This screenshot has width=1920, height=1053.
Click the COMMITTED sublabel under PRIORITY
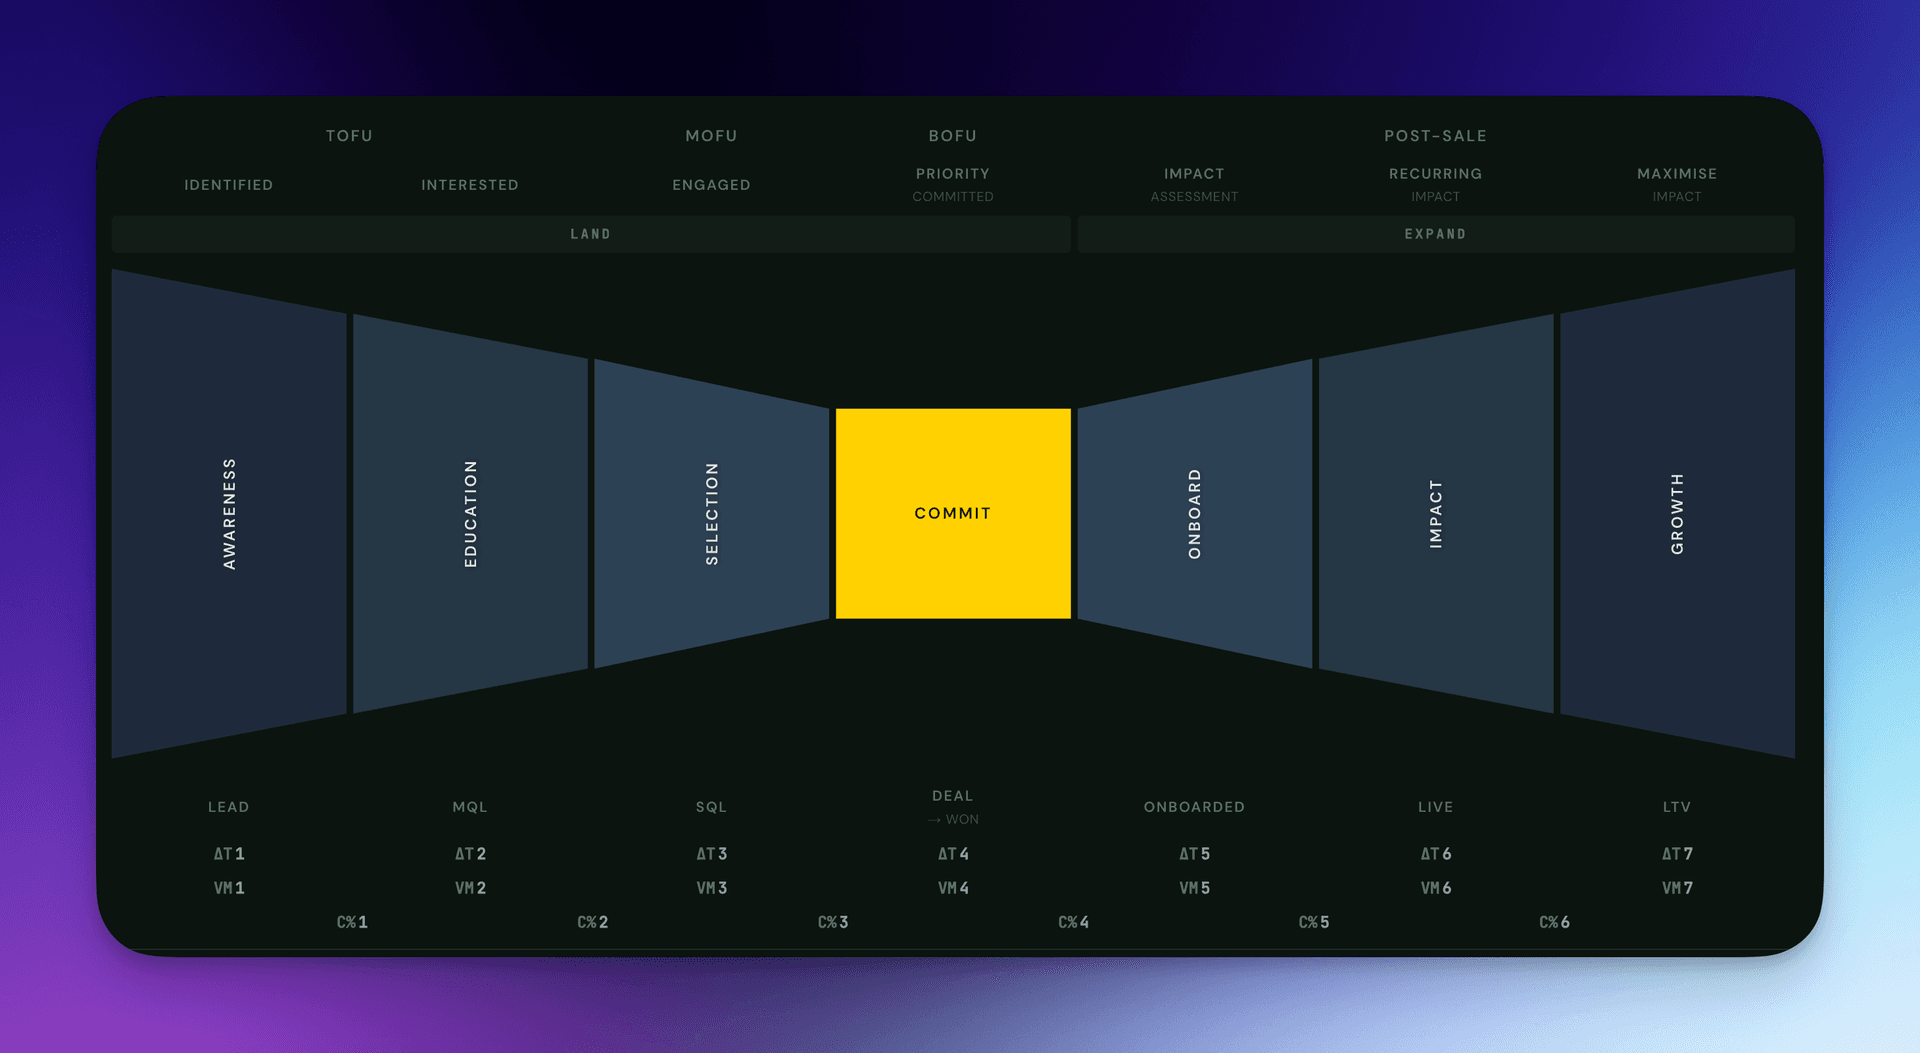(x=953, y=197)
